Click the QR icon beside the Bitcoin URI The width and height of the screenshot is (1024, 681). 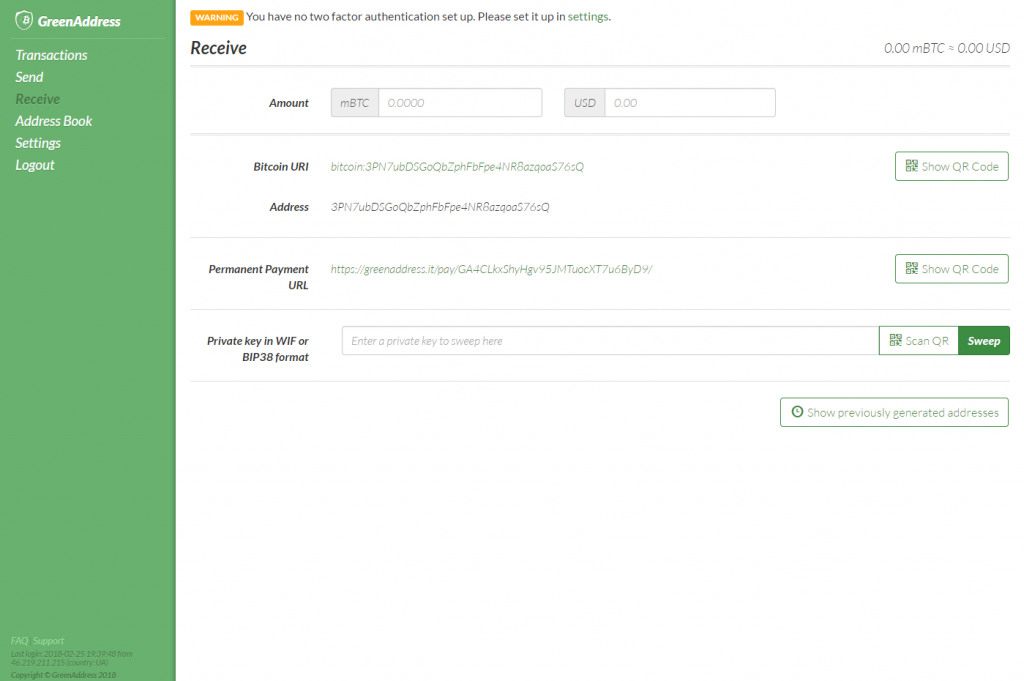coord(912,166)
